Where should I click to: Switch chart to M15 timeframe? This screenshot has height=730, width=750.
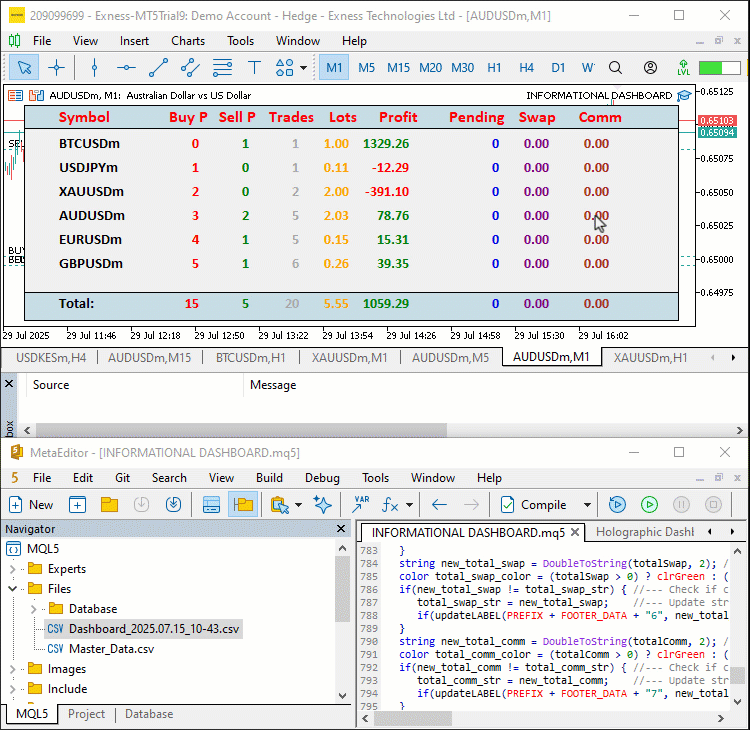click(x=398, y=67)
